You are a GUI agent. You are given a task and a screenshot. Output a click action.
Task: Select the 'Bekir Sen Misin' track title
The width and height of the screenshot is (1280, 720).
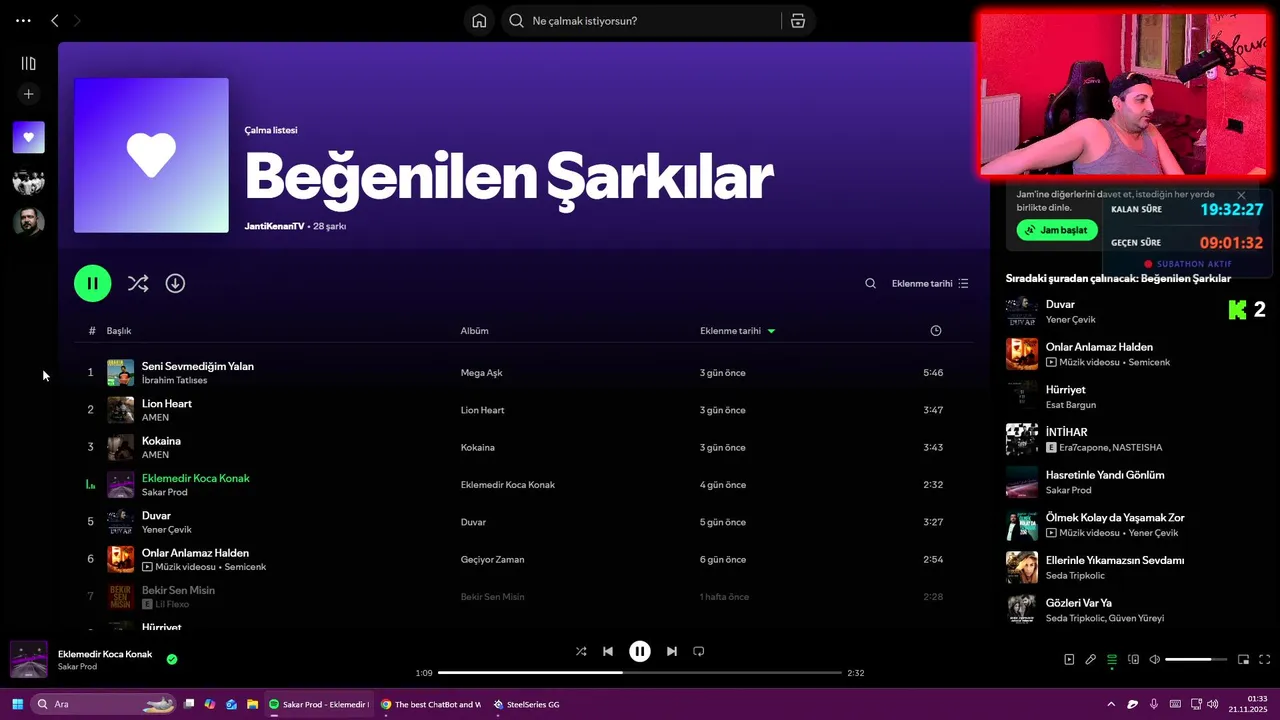[x=178, y=590]
